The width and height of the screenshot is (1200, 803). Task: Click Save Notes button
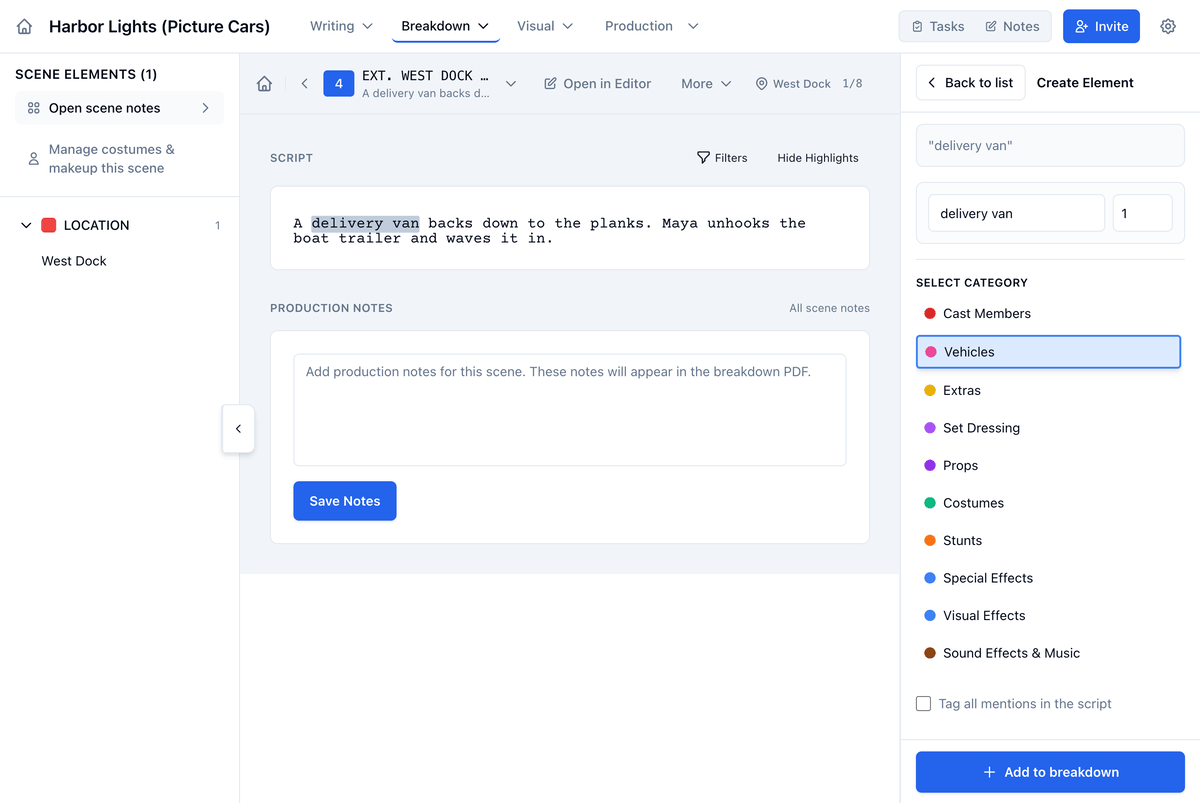(345, 501)
